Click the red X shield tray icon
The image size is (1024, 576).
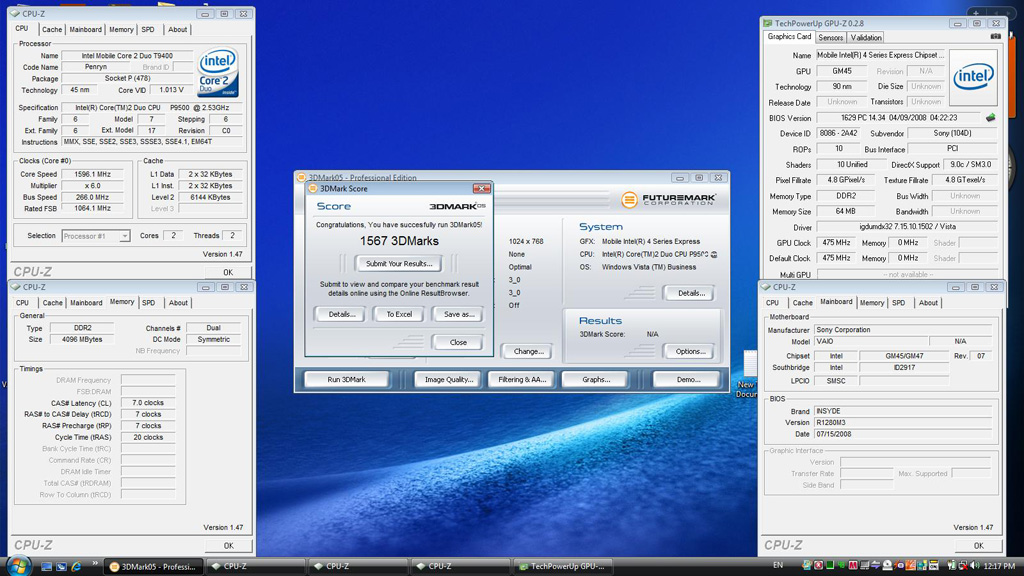[x=818, y=566]
